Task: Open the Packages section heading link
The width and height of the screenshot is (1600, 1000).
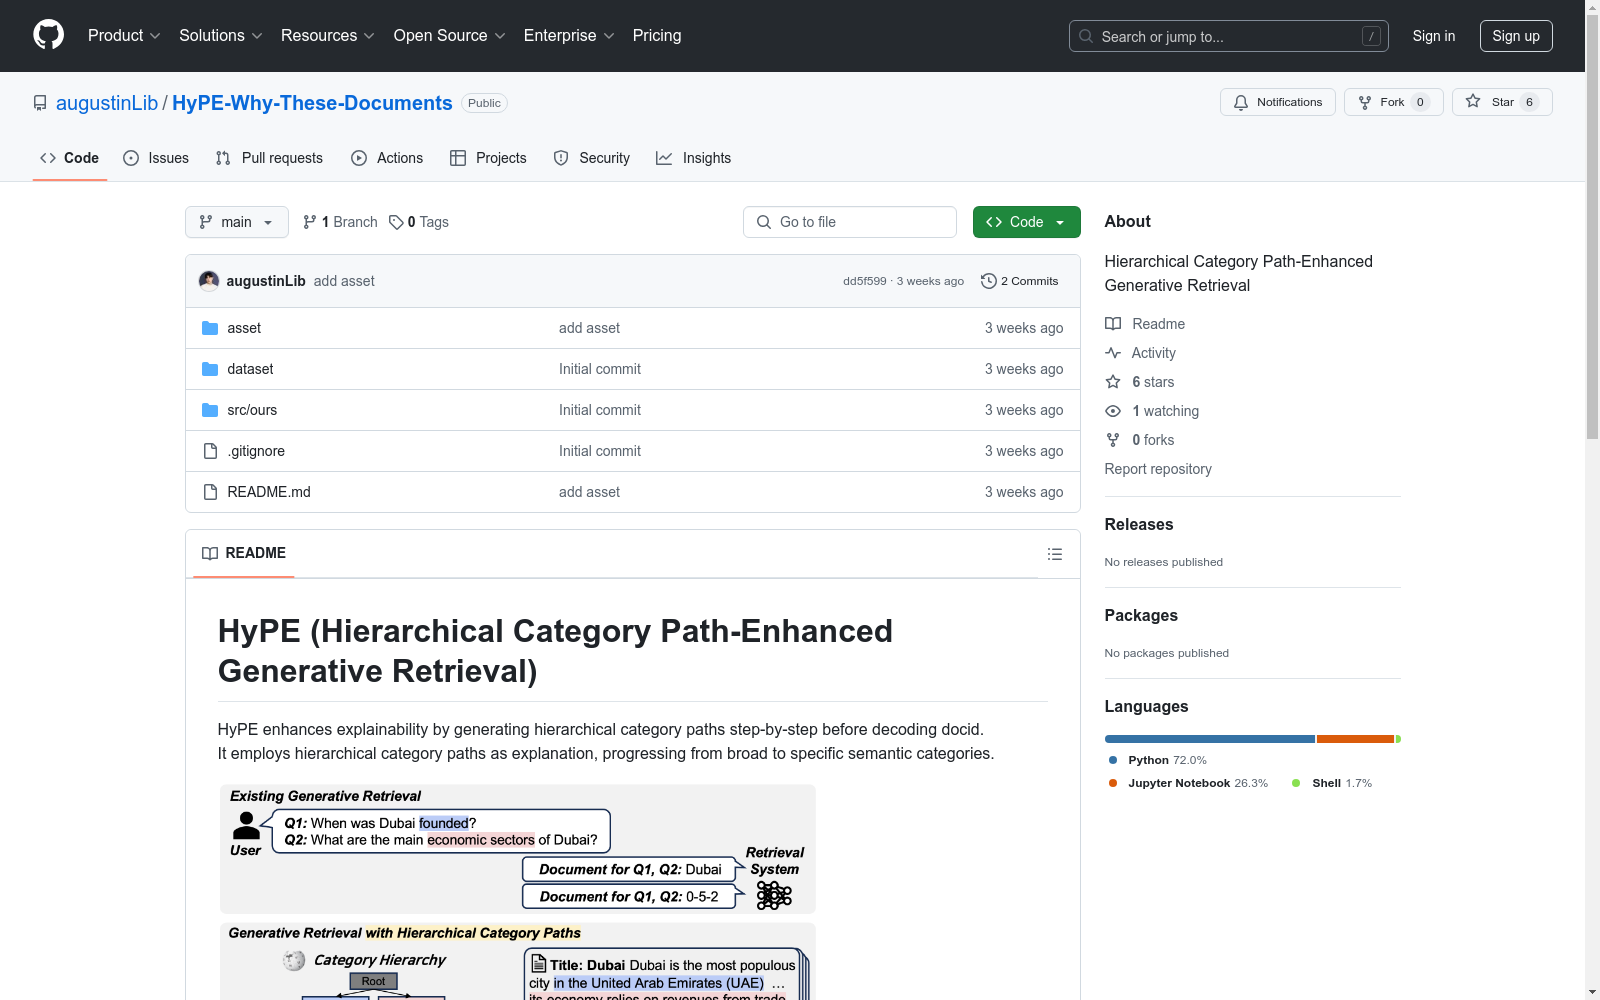Action: (1141, 615)
